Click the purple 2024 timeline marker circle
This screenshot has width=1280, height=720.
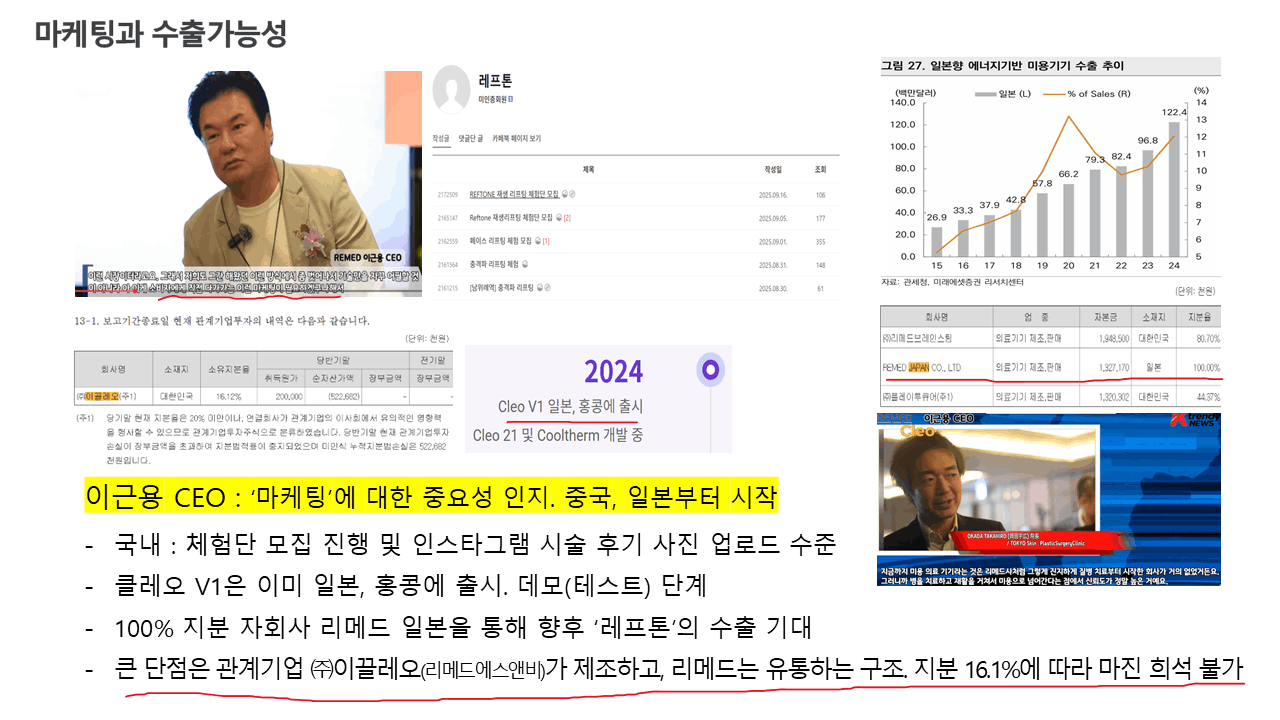(x=710, y=370)
